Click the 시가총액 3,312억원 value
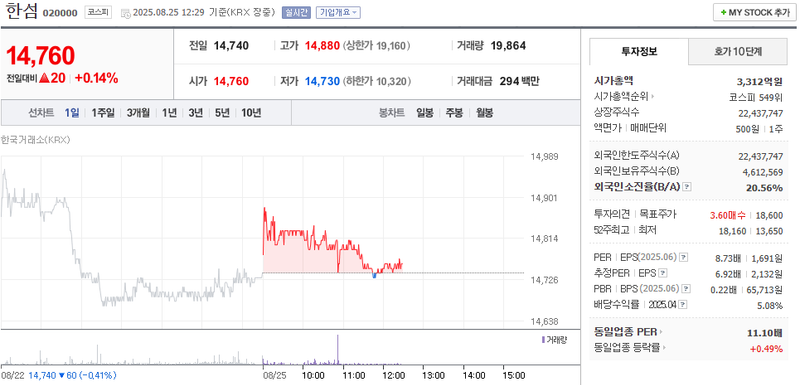Image resolution: width=800 pixels, height=385 pixels. click(760, 81)
